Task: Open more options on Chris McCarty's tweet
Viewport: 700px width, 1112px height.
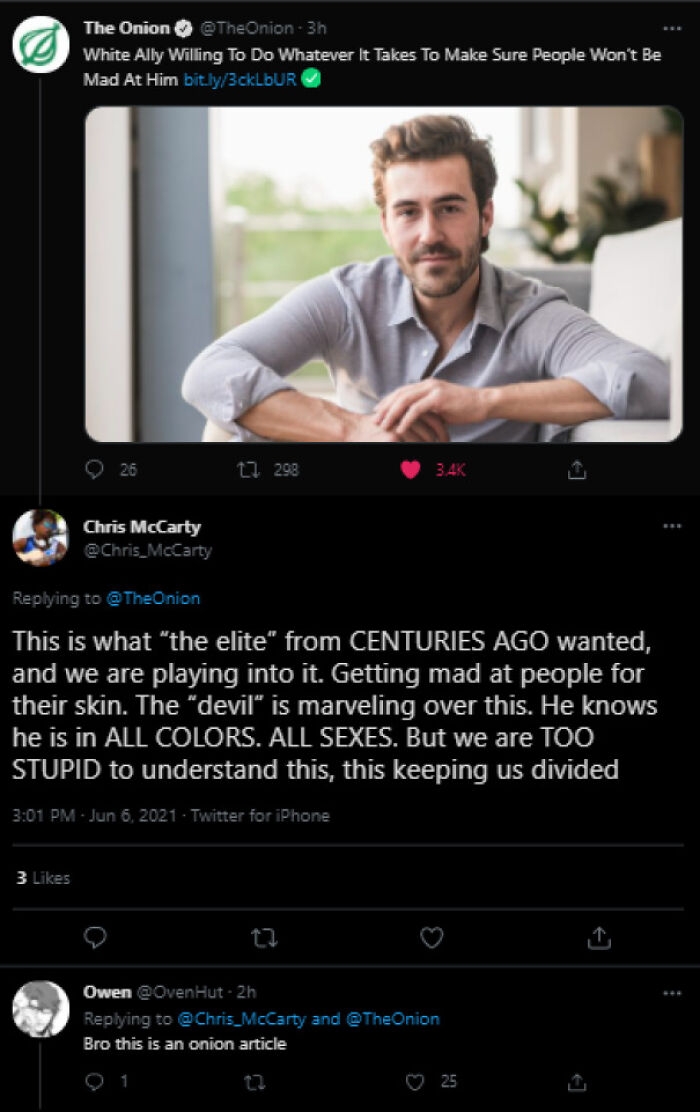Action: click(671, 525)
